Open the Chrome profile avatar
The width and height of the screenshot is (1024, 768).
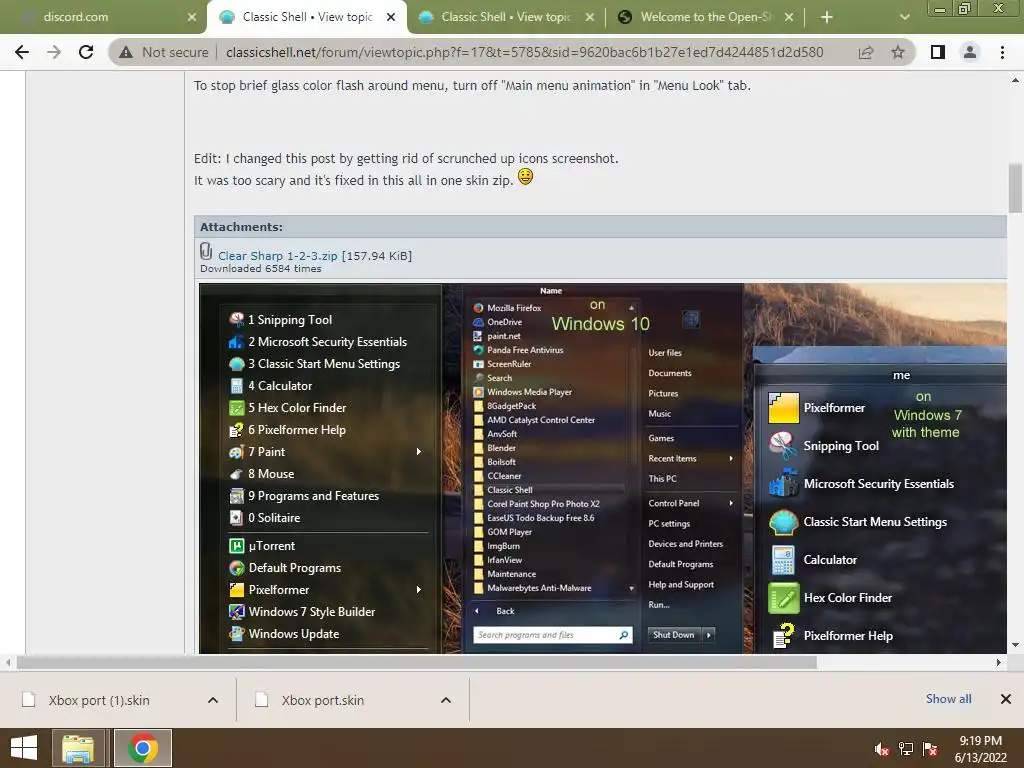point(970,52)
